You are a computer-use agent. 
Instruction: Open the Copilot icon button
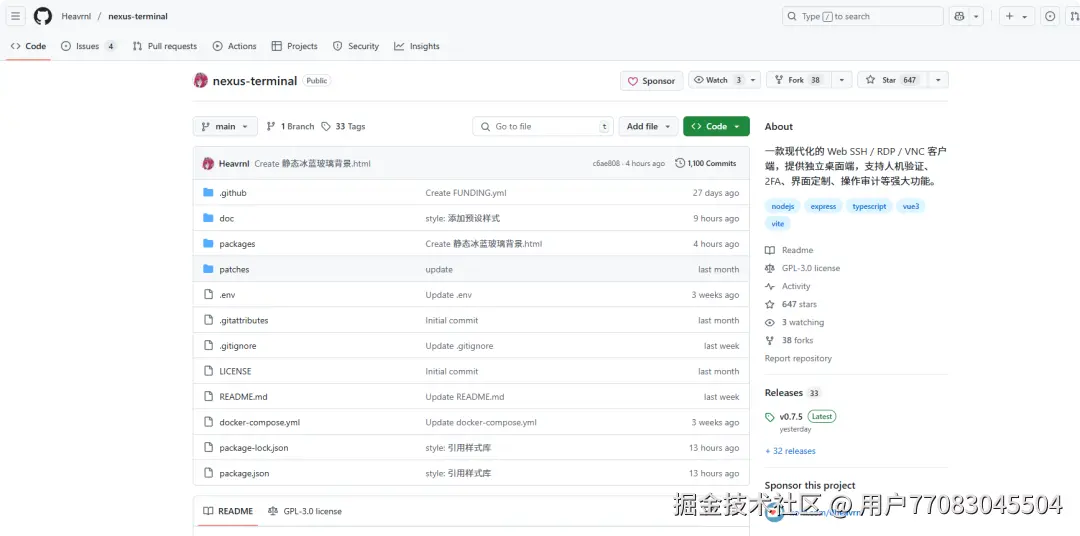tap(959, 17)
